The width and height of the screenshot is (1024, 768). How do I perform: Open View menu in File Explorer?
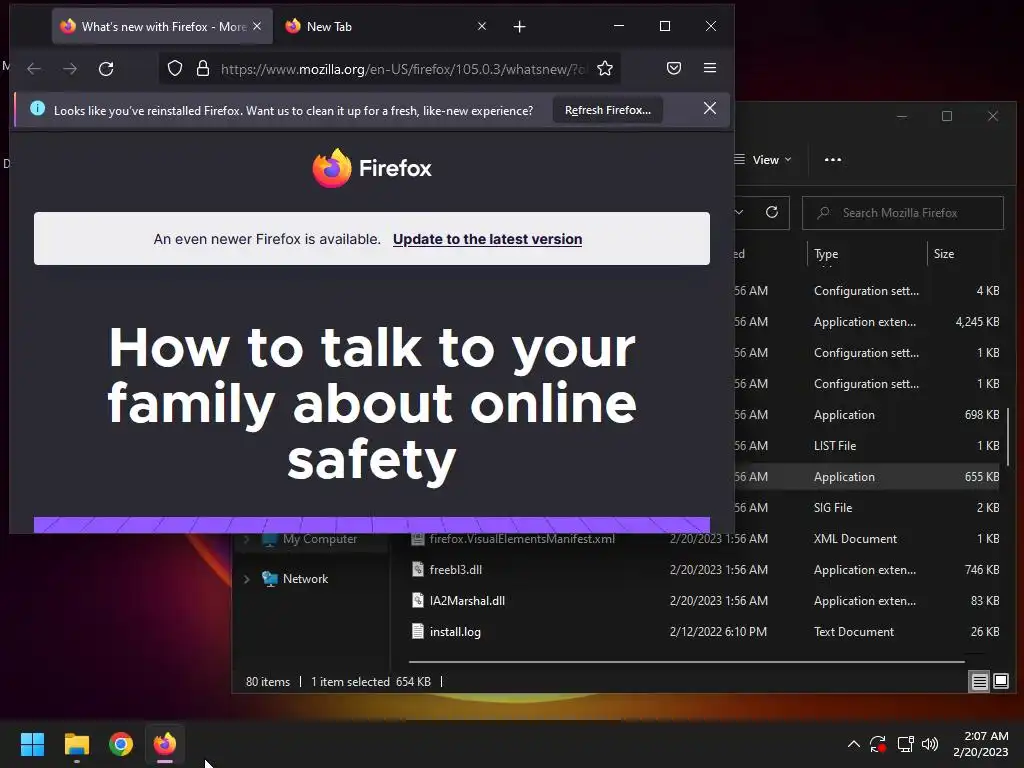pyautogui.click(x=763, y=160)
